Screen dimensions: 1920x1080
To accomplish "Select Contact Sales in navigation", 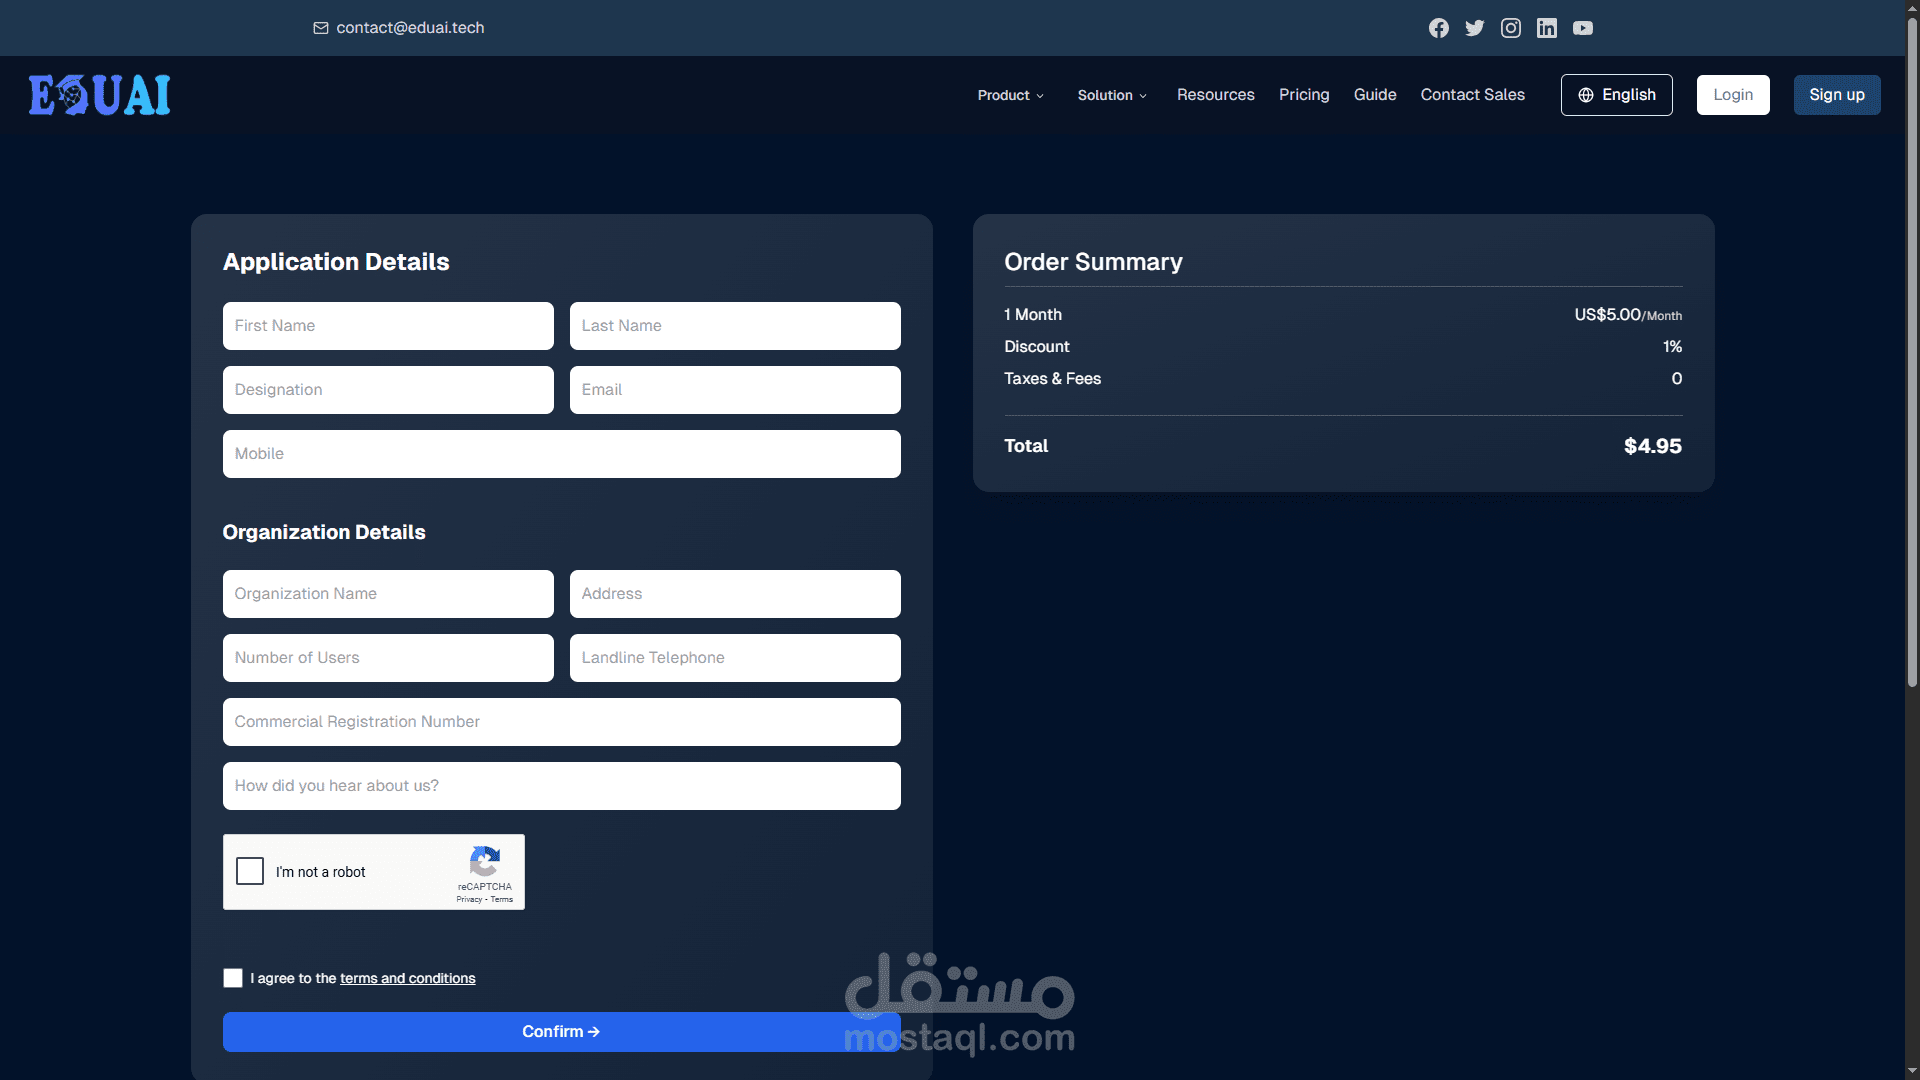I will pyautogui.click(x=1472, y=95).
